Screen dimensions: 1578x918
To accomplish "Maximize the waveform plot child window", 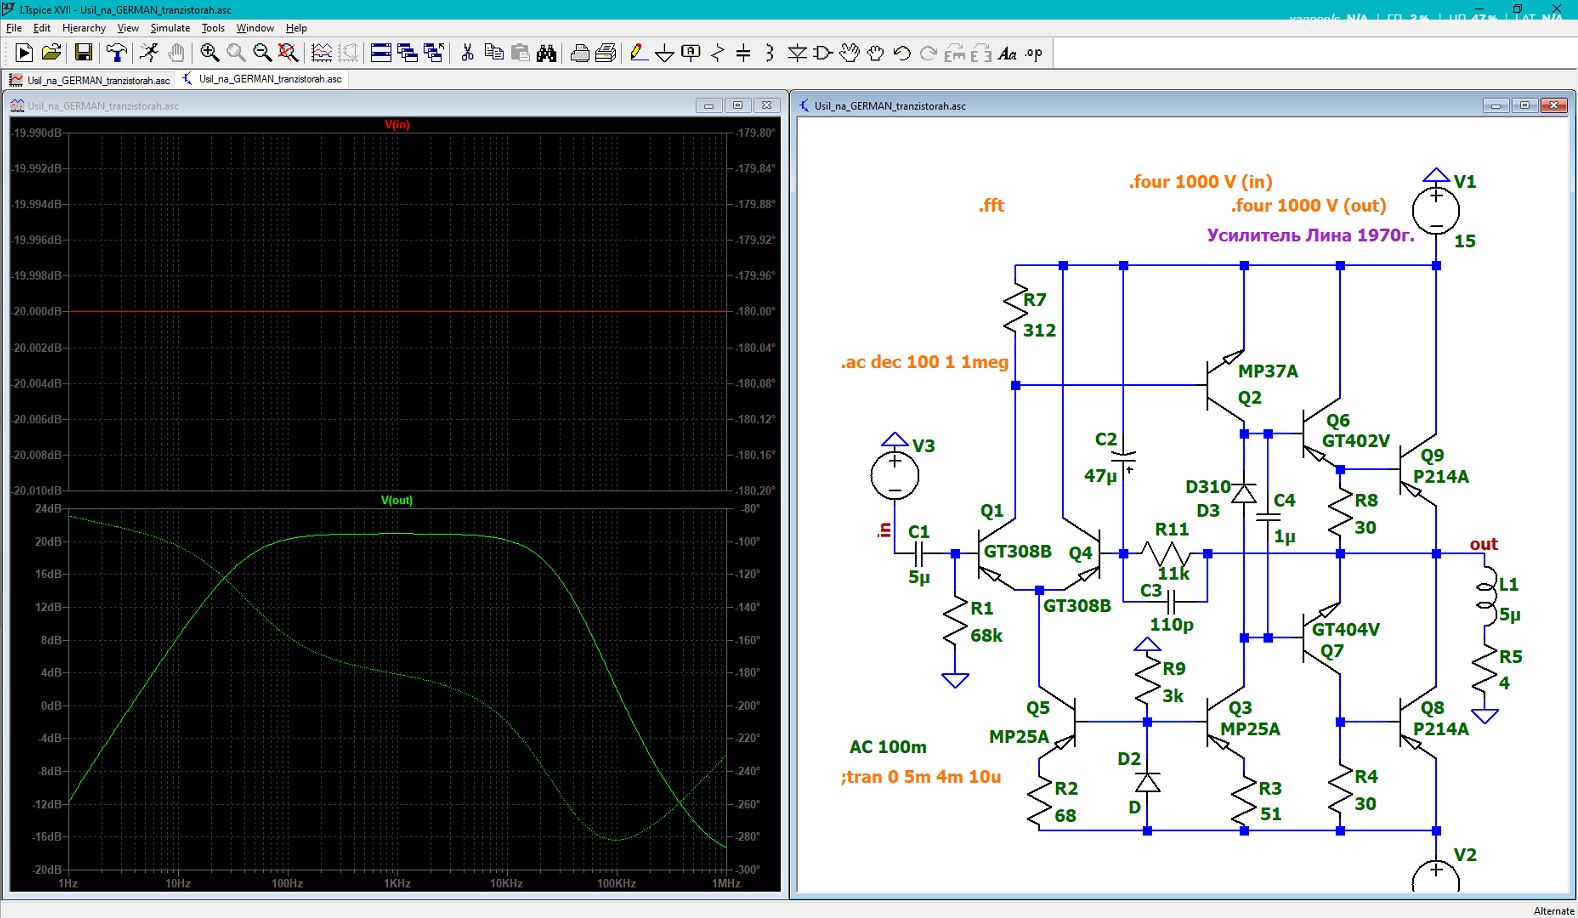I will [738, 105].
